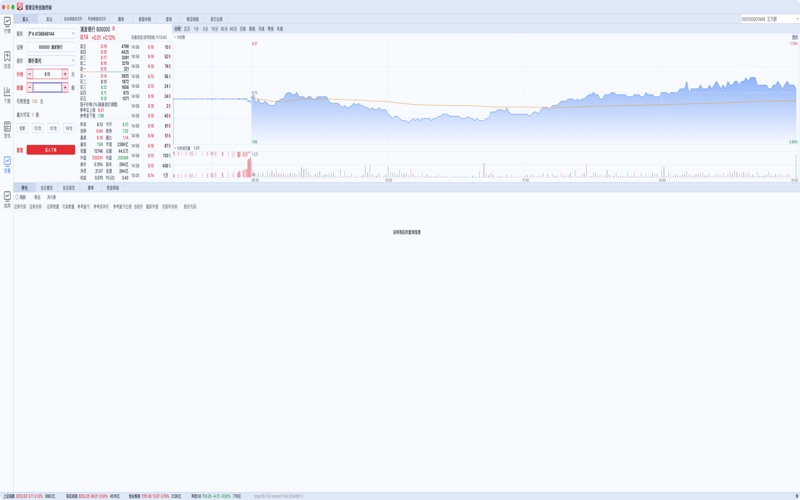Select the 日线 daily chart period

point(243,29)
